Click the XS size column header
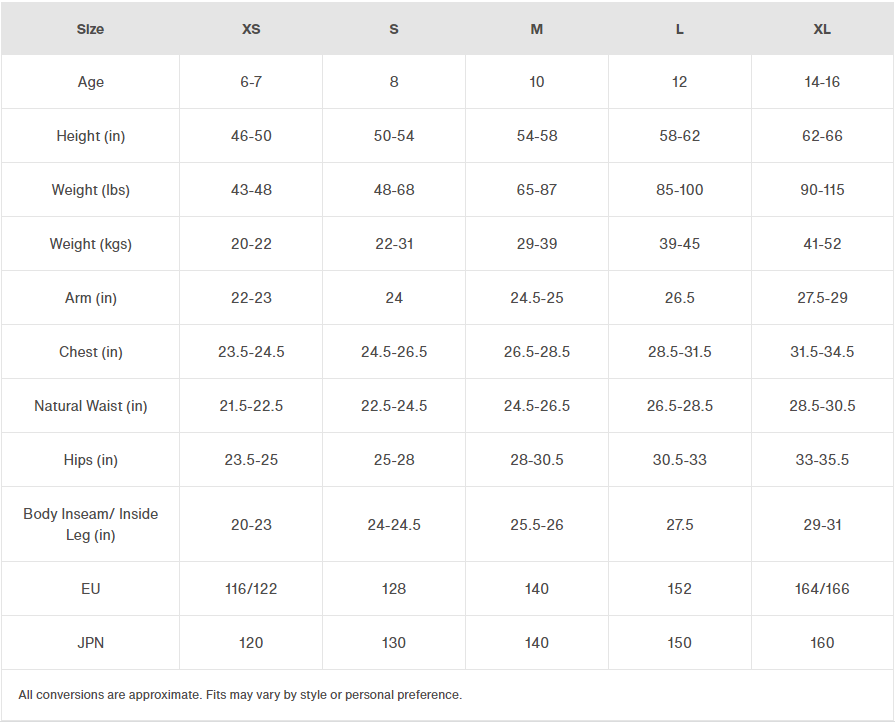The width and height of the screenshot is (895, 722). click(x=251, y=29)
